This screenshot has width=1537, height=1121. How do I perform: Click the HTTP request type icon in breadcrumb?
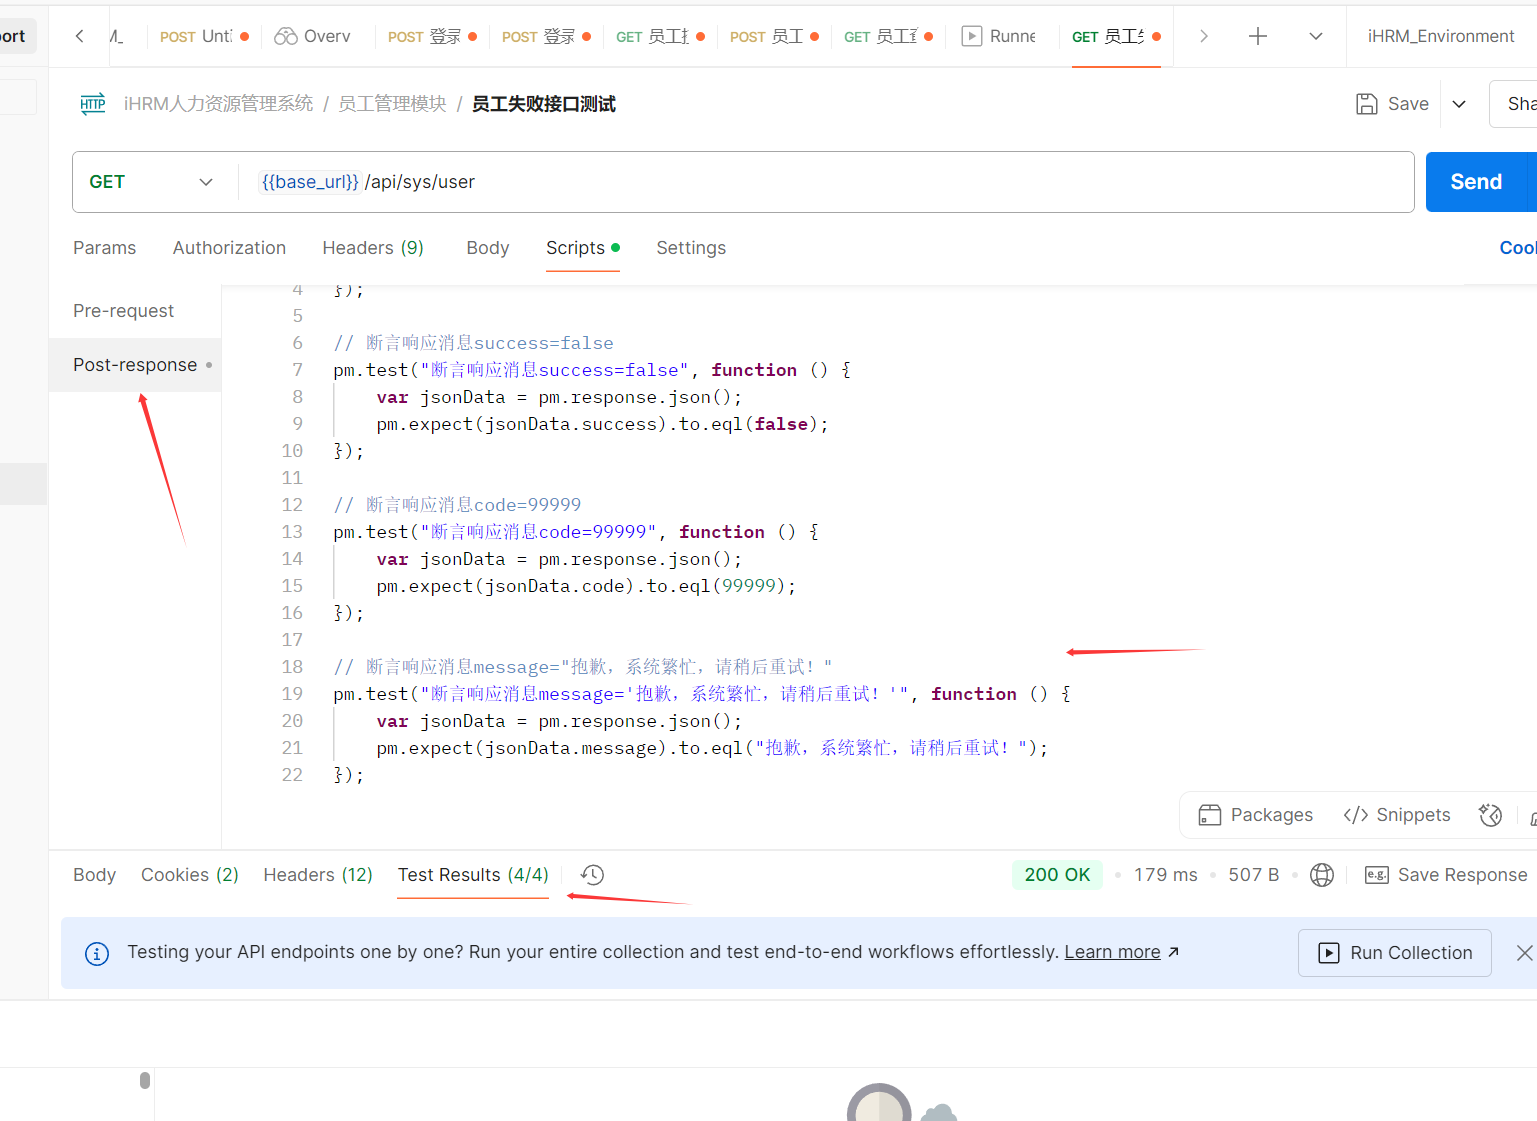click(x=93, y=104)
